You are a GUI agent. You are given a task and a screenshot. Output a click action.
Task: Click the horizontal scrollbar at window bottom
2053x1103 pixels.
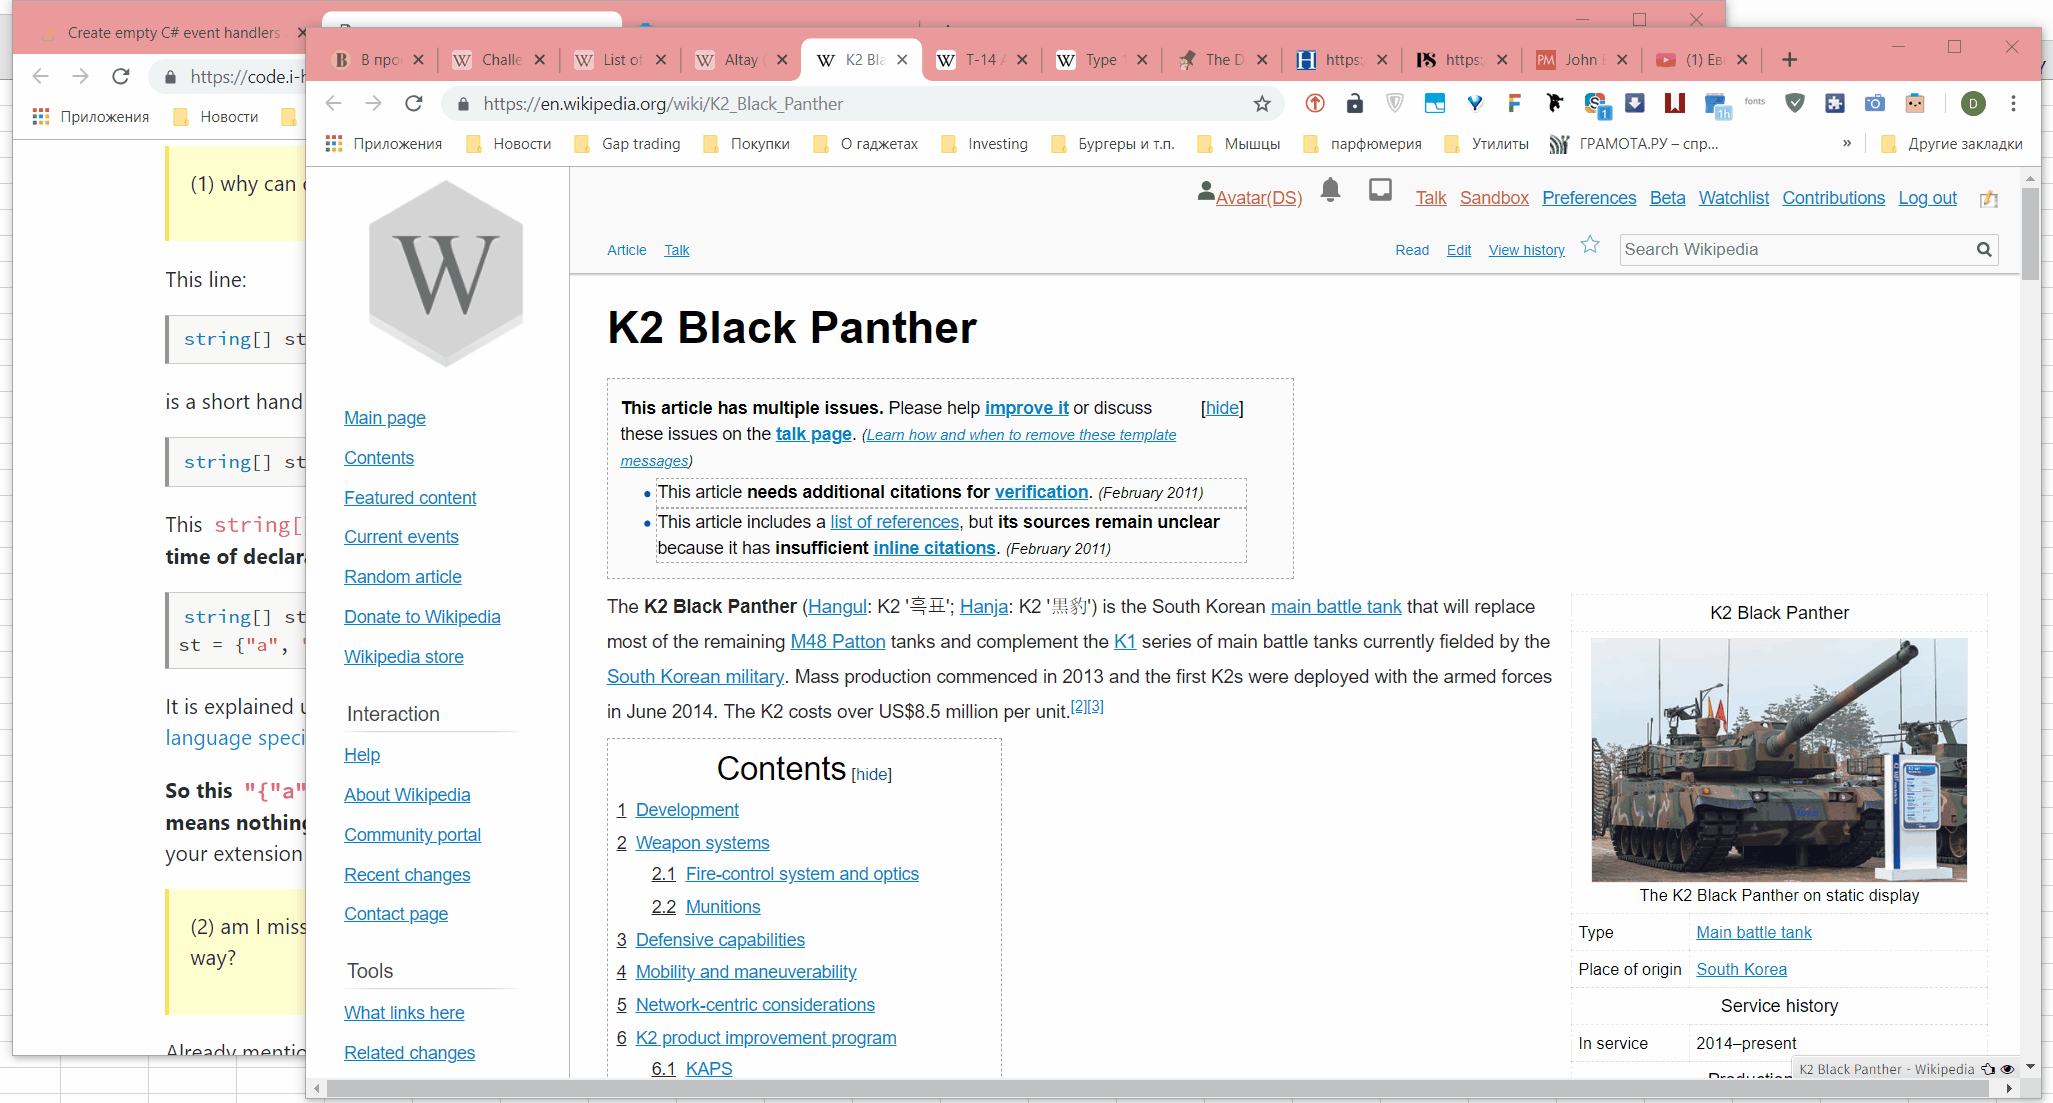point(1160,1089)
